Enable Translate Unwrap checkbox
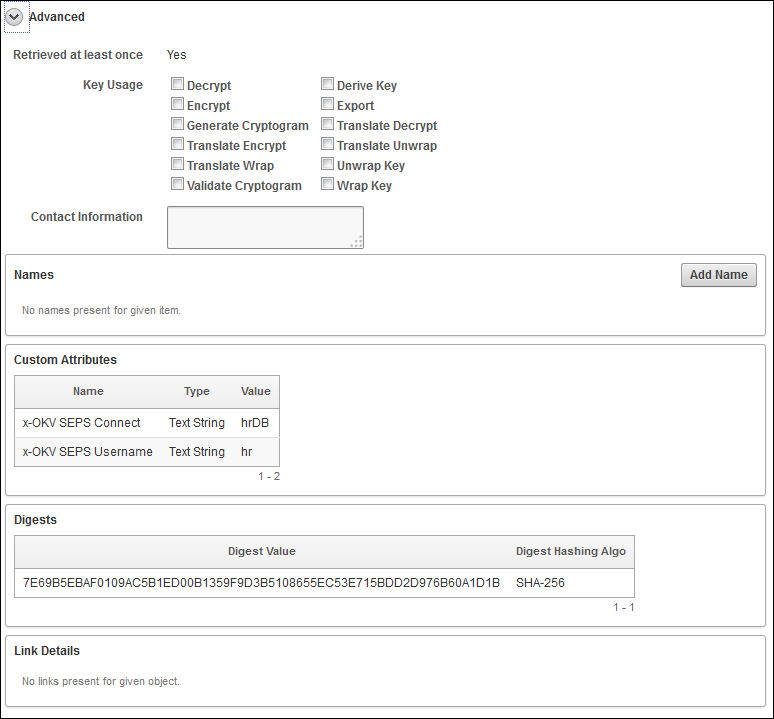The width and height of the screenshot is (774, 719). (x=327, y=144)
